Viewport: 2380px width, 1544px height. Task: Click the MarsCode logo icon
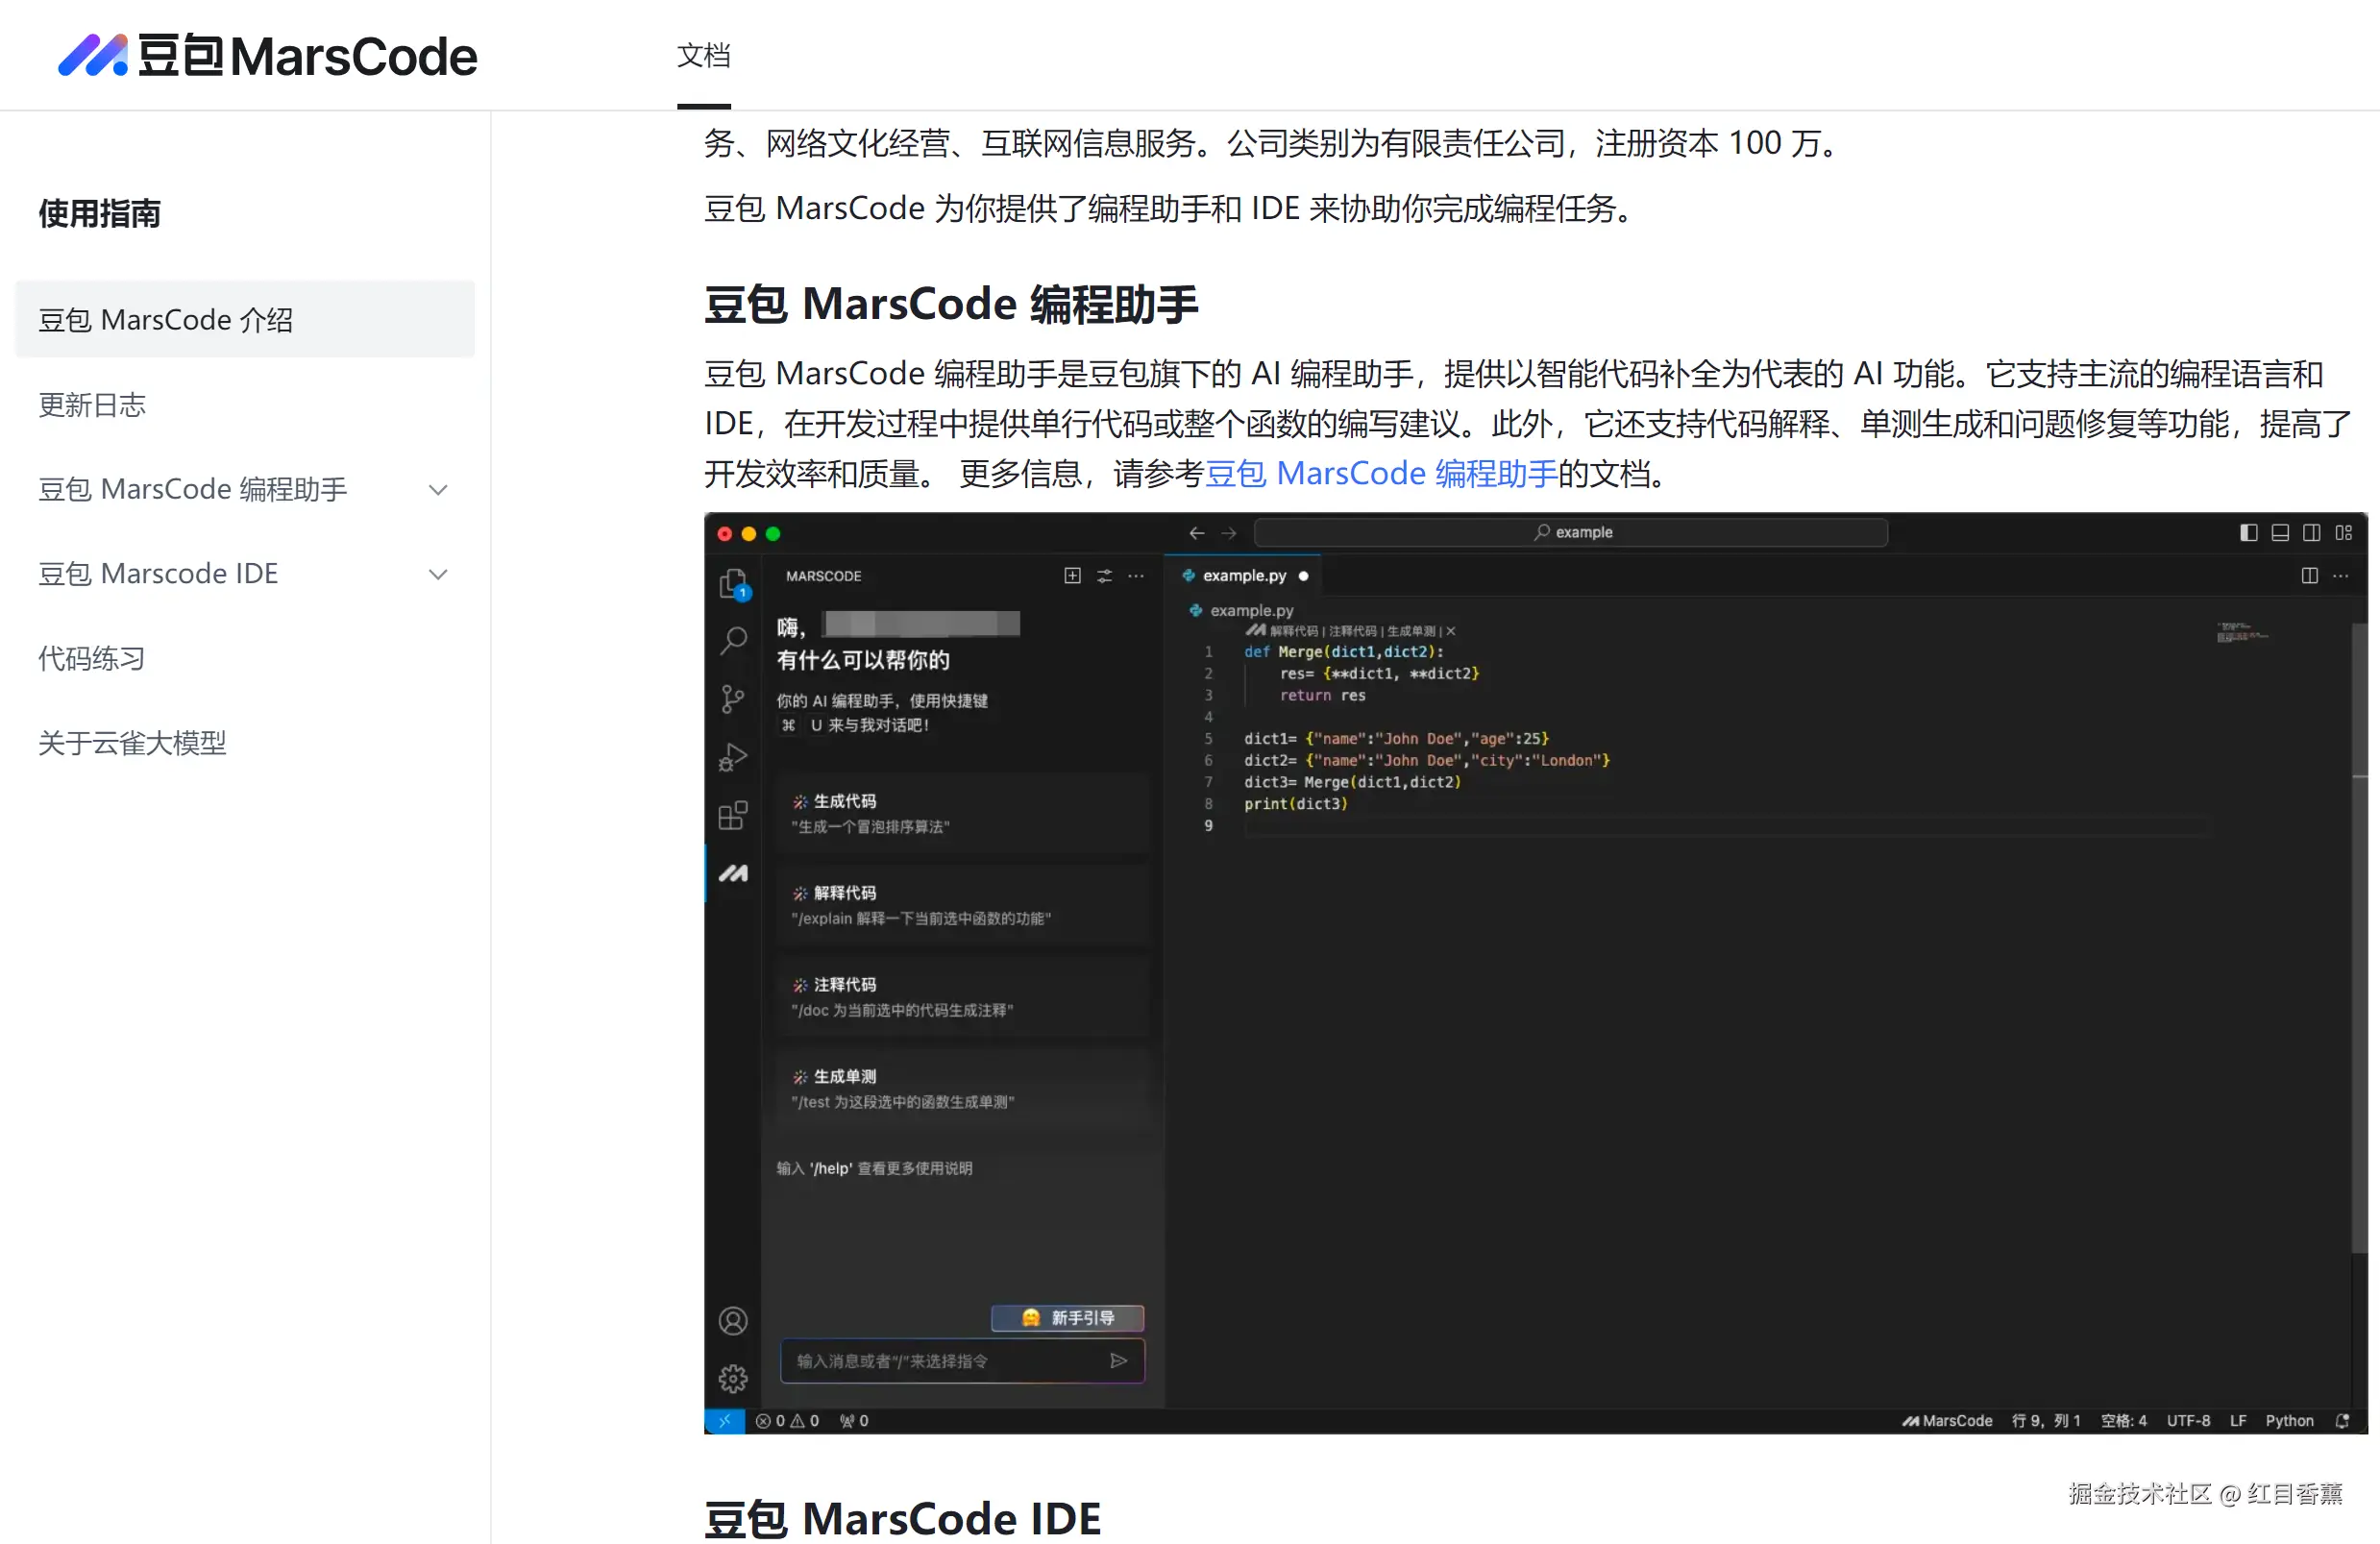click(x=92, y=55)
